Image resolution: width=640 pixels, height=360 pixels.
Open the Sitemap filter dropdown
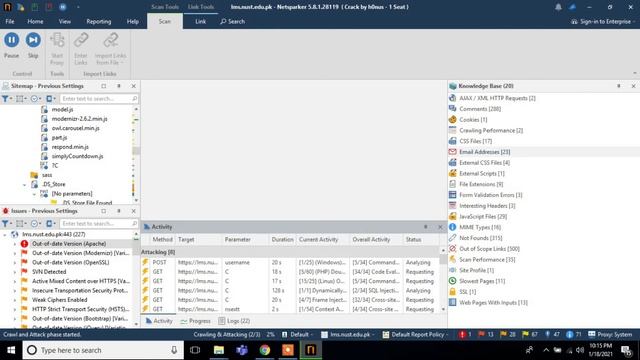(7, 99)
